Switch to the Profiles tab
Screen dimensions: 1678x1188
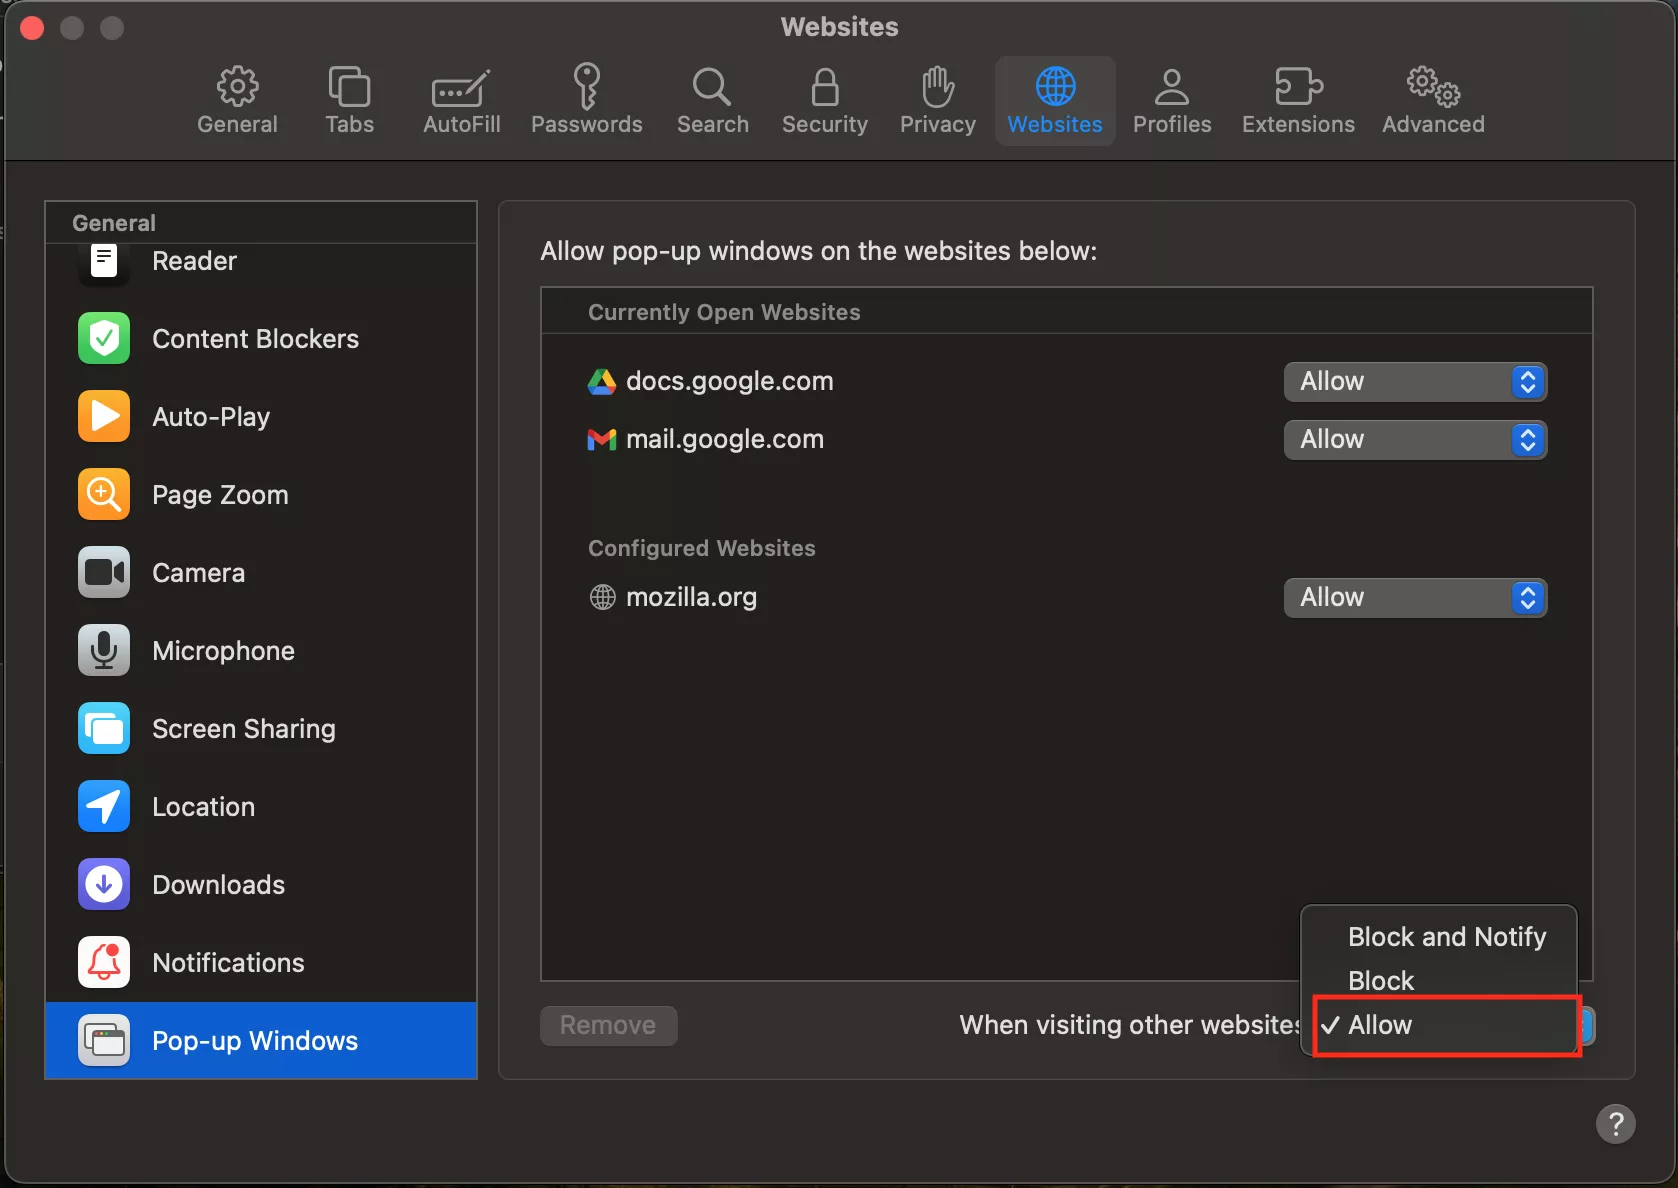[1171, 101]
